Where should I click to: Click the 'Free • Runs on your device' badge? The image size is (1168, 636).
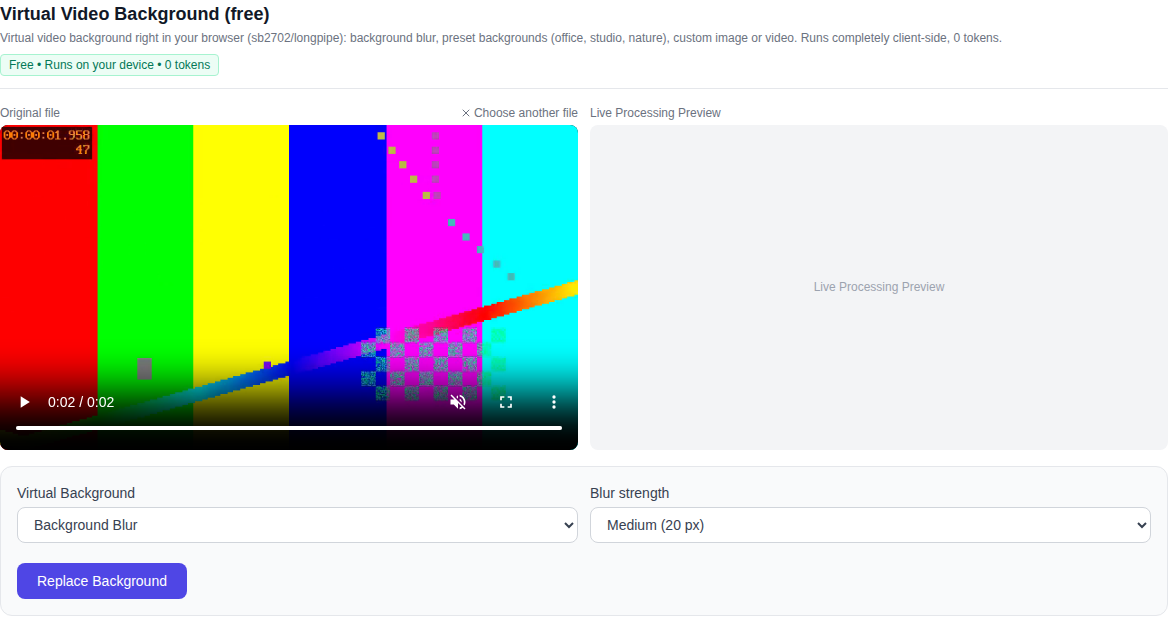coord(110,65)
